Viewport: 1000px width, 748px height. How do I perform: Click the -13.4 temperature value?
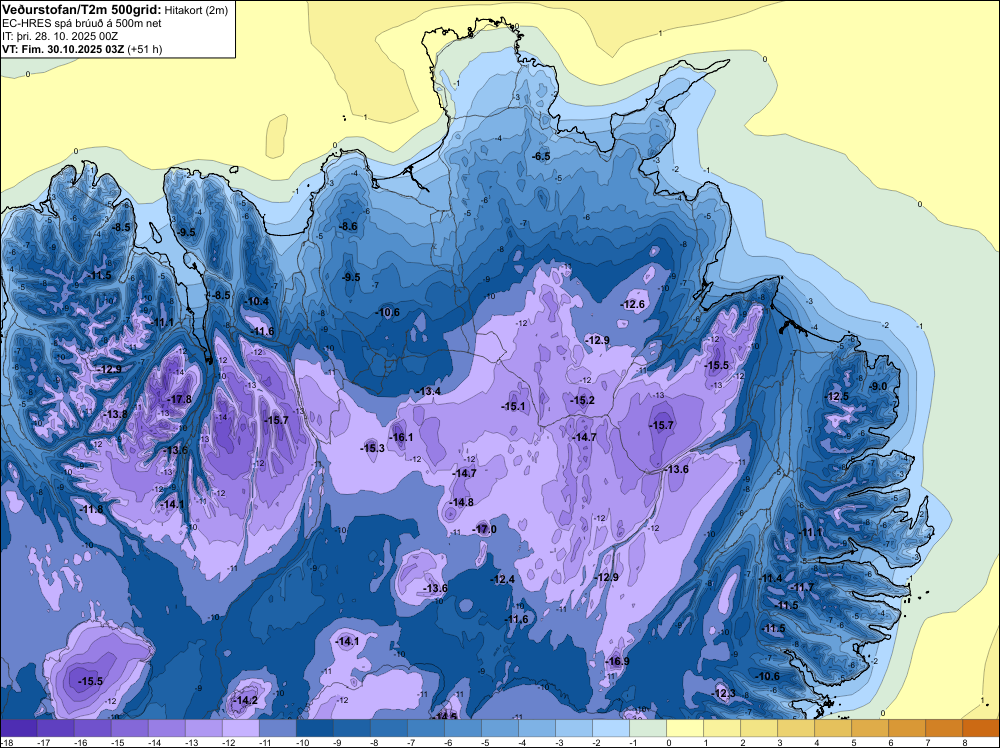[428, 391]
